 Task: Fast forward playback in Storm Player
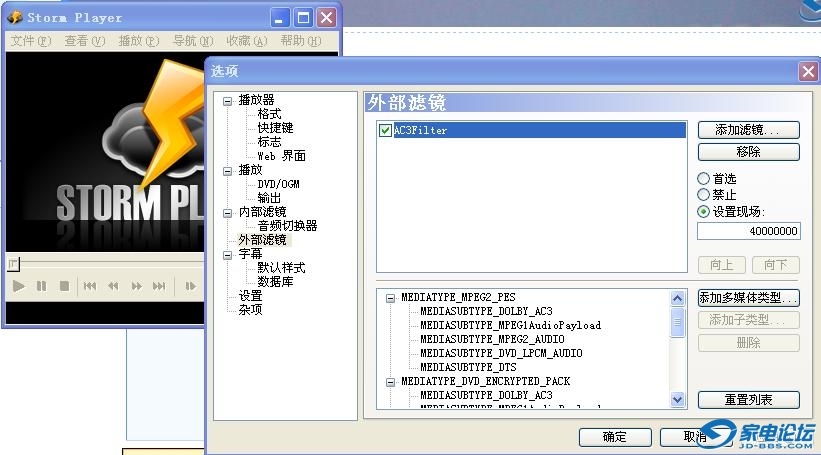[x=137, y=286]
